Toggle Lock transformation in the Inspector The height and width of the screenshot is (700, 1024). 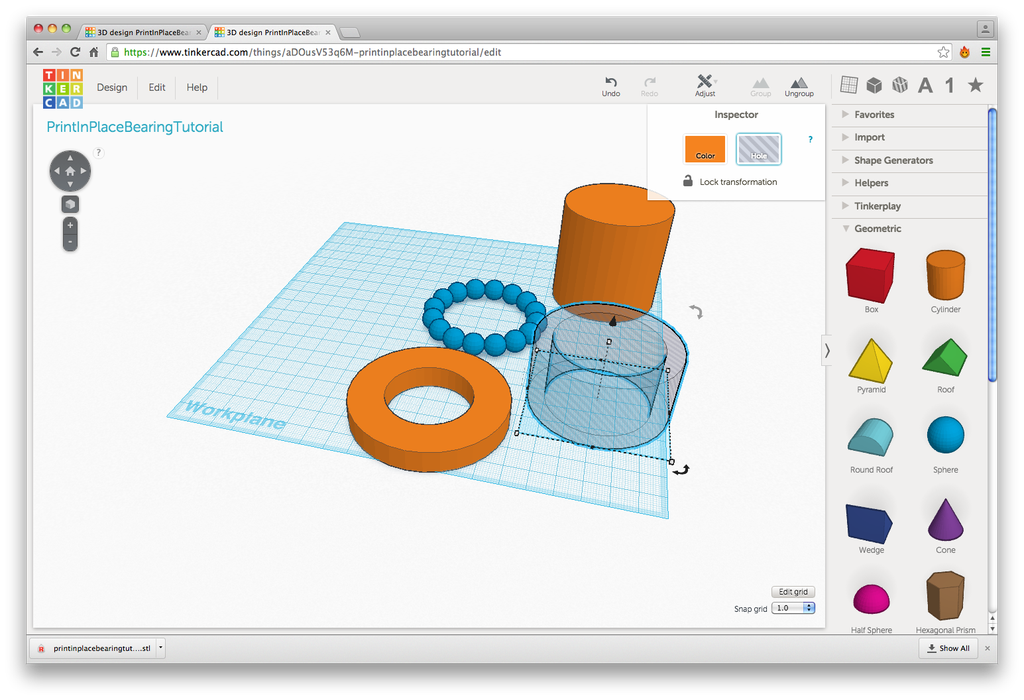(730, 182)
